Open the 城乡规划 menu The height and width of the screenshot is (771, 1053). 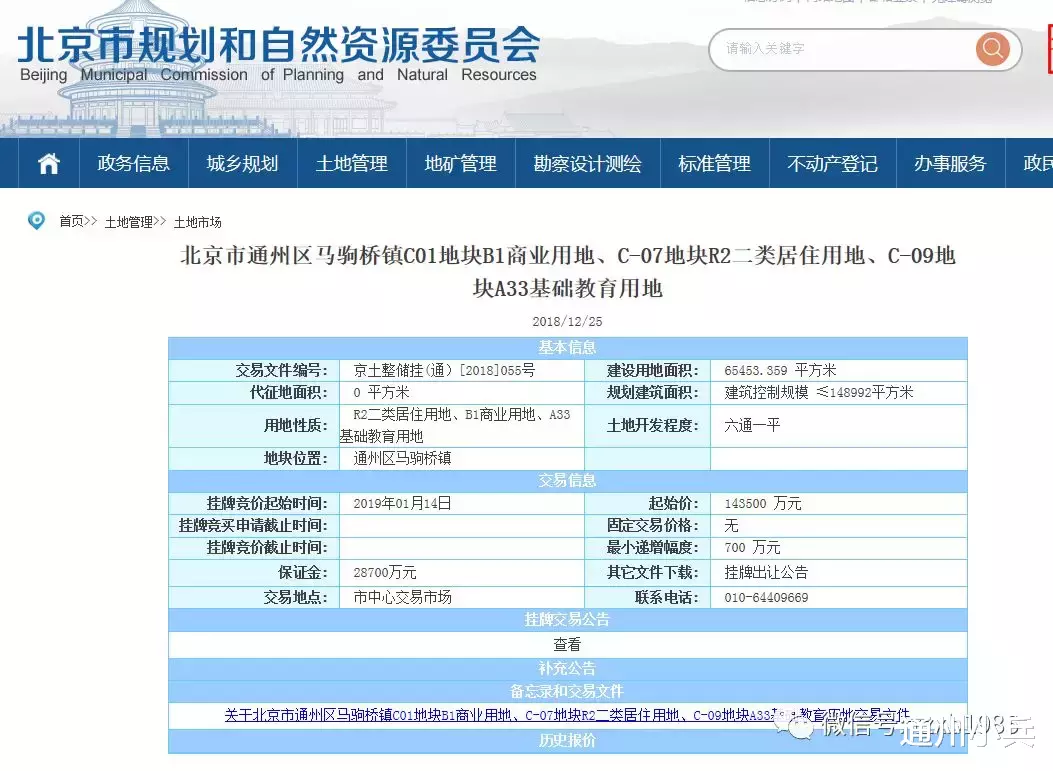[241, 163]
